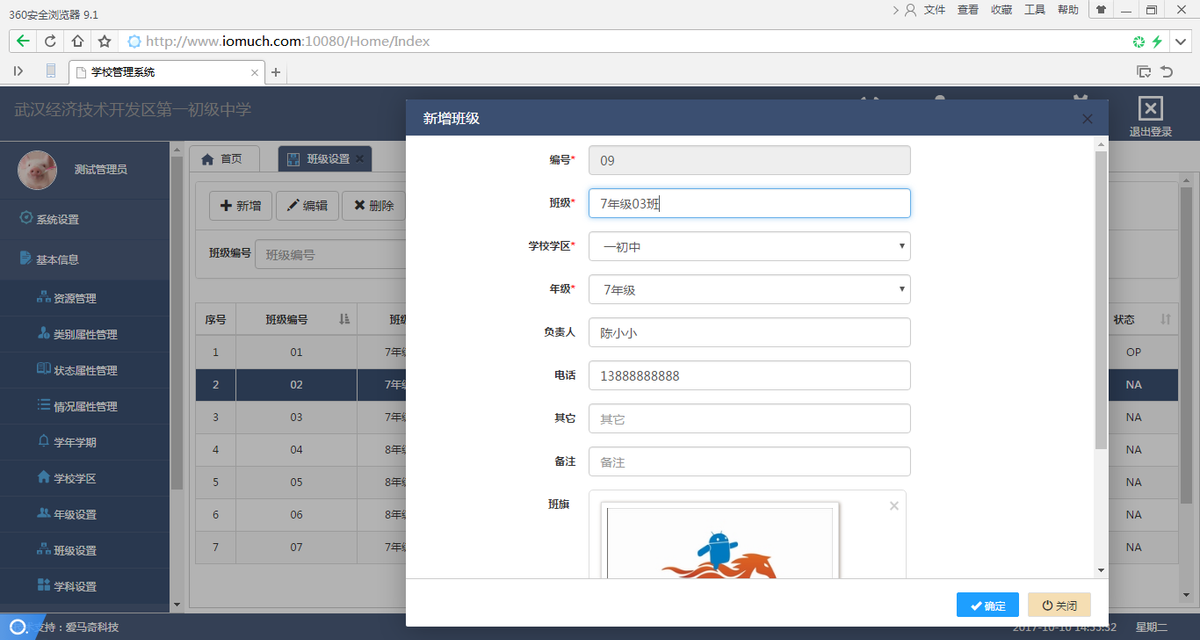Open the tab list icon
This screenshot has width=1200, height=640.
coord(1144,71)
